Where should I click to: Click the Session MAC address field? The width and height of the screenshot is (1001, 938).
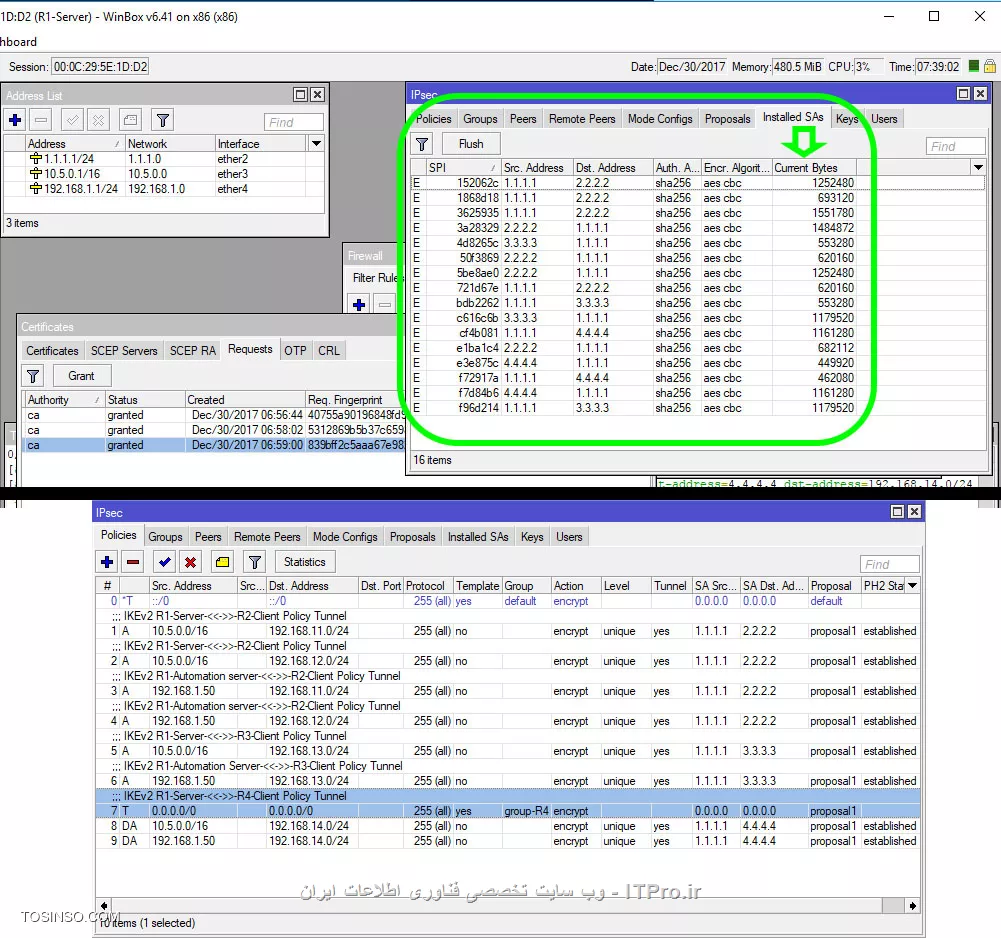pos(100,66)
